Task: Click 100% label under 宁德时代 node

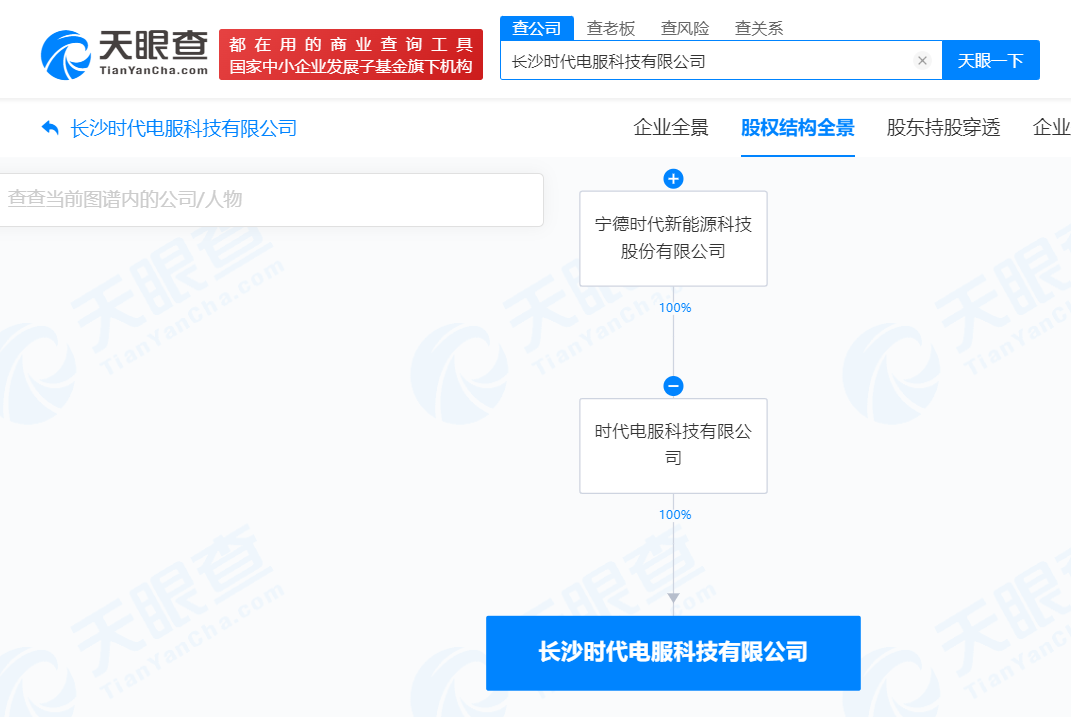Action: [675, 308]
